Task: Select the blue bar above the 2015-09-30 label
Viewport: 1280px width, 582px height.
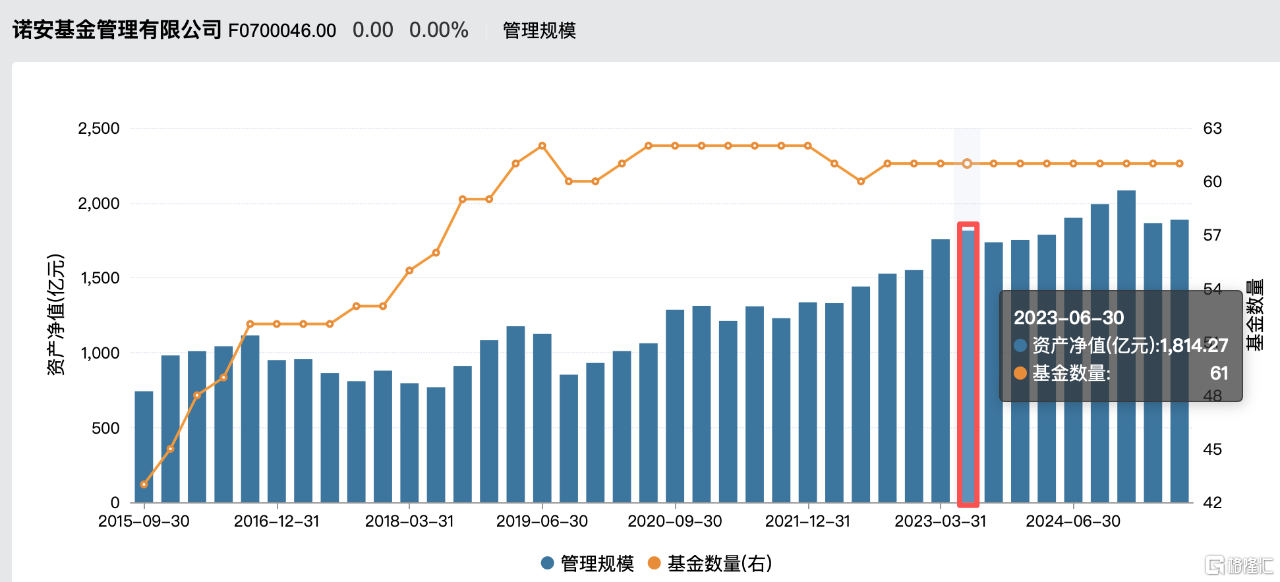Action: coord(144,447)
